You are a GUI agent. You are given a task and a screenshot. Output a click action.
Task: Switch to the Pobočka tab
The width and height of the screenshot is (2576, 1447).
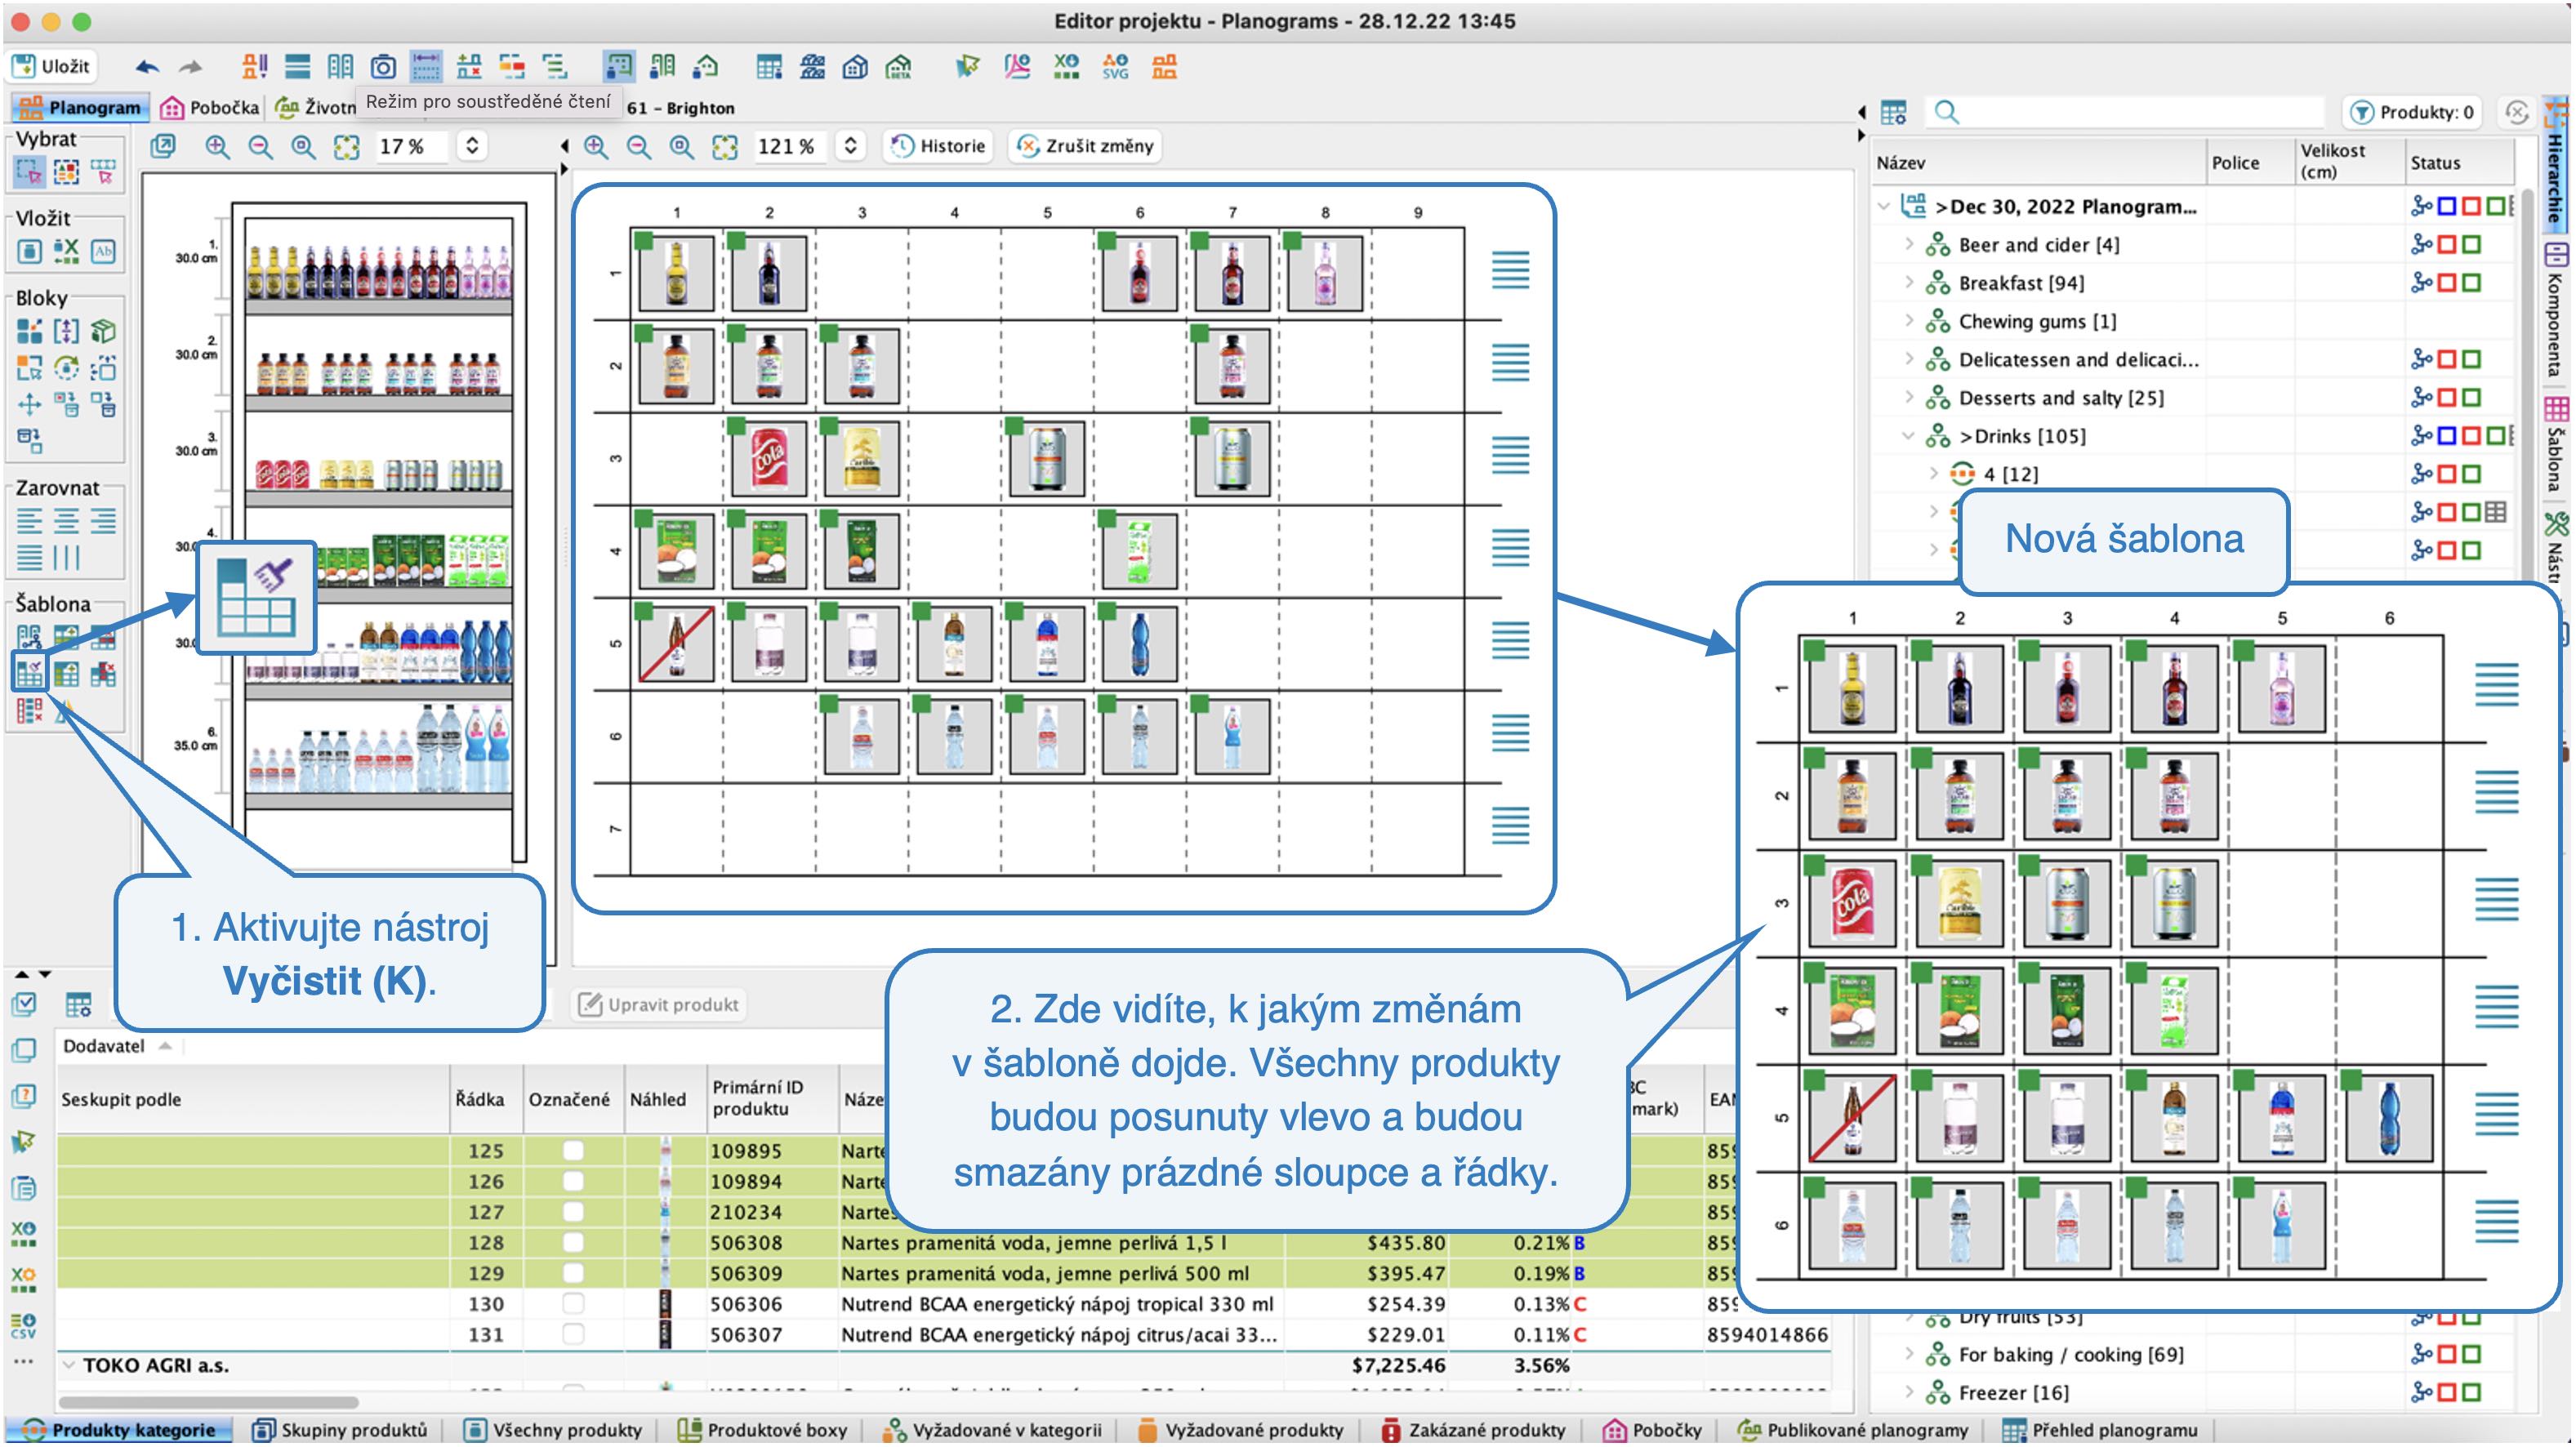pos(210,107)
